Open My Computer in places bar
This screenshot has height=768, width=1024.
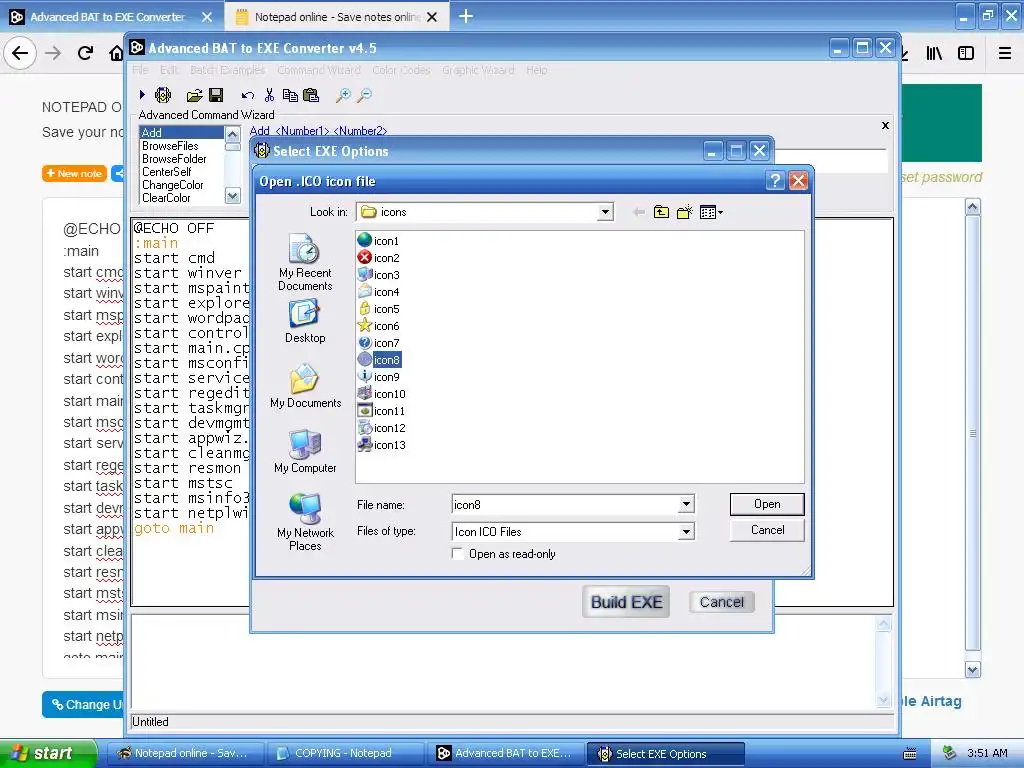(x=305, y=451)
